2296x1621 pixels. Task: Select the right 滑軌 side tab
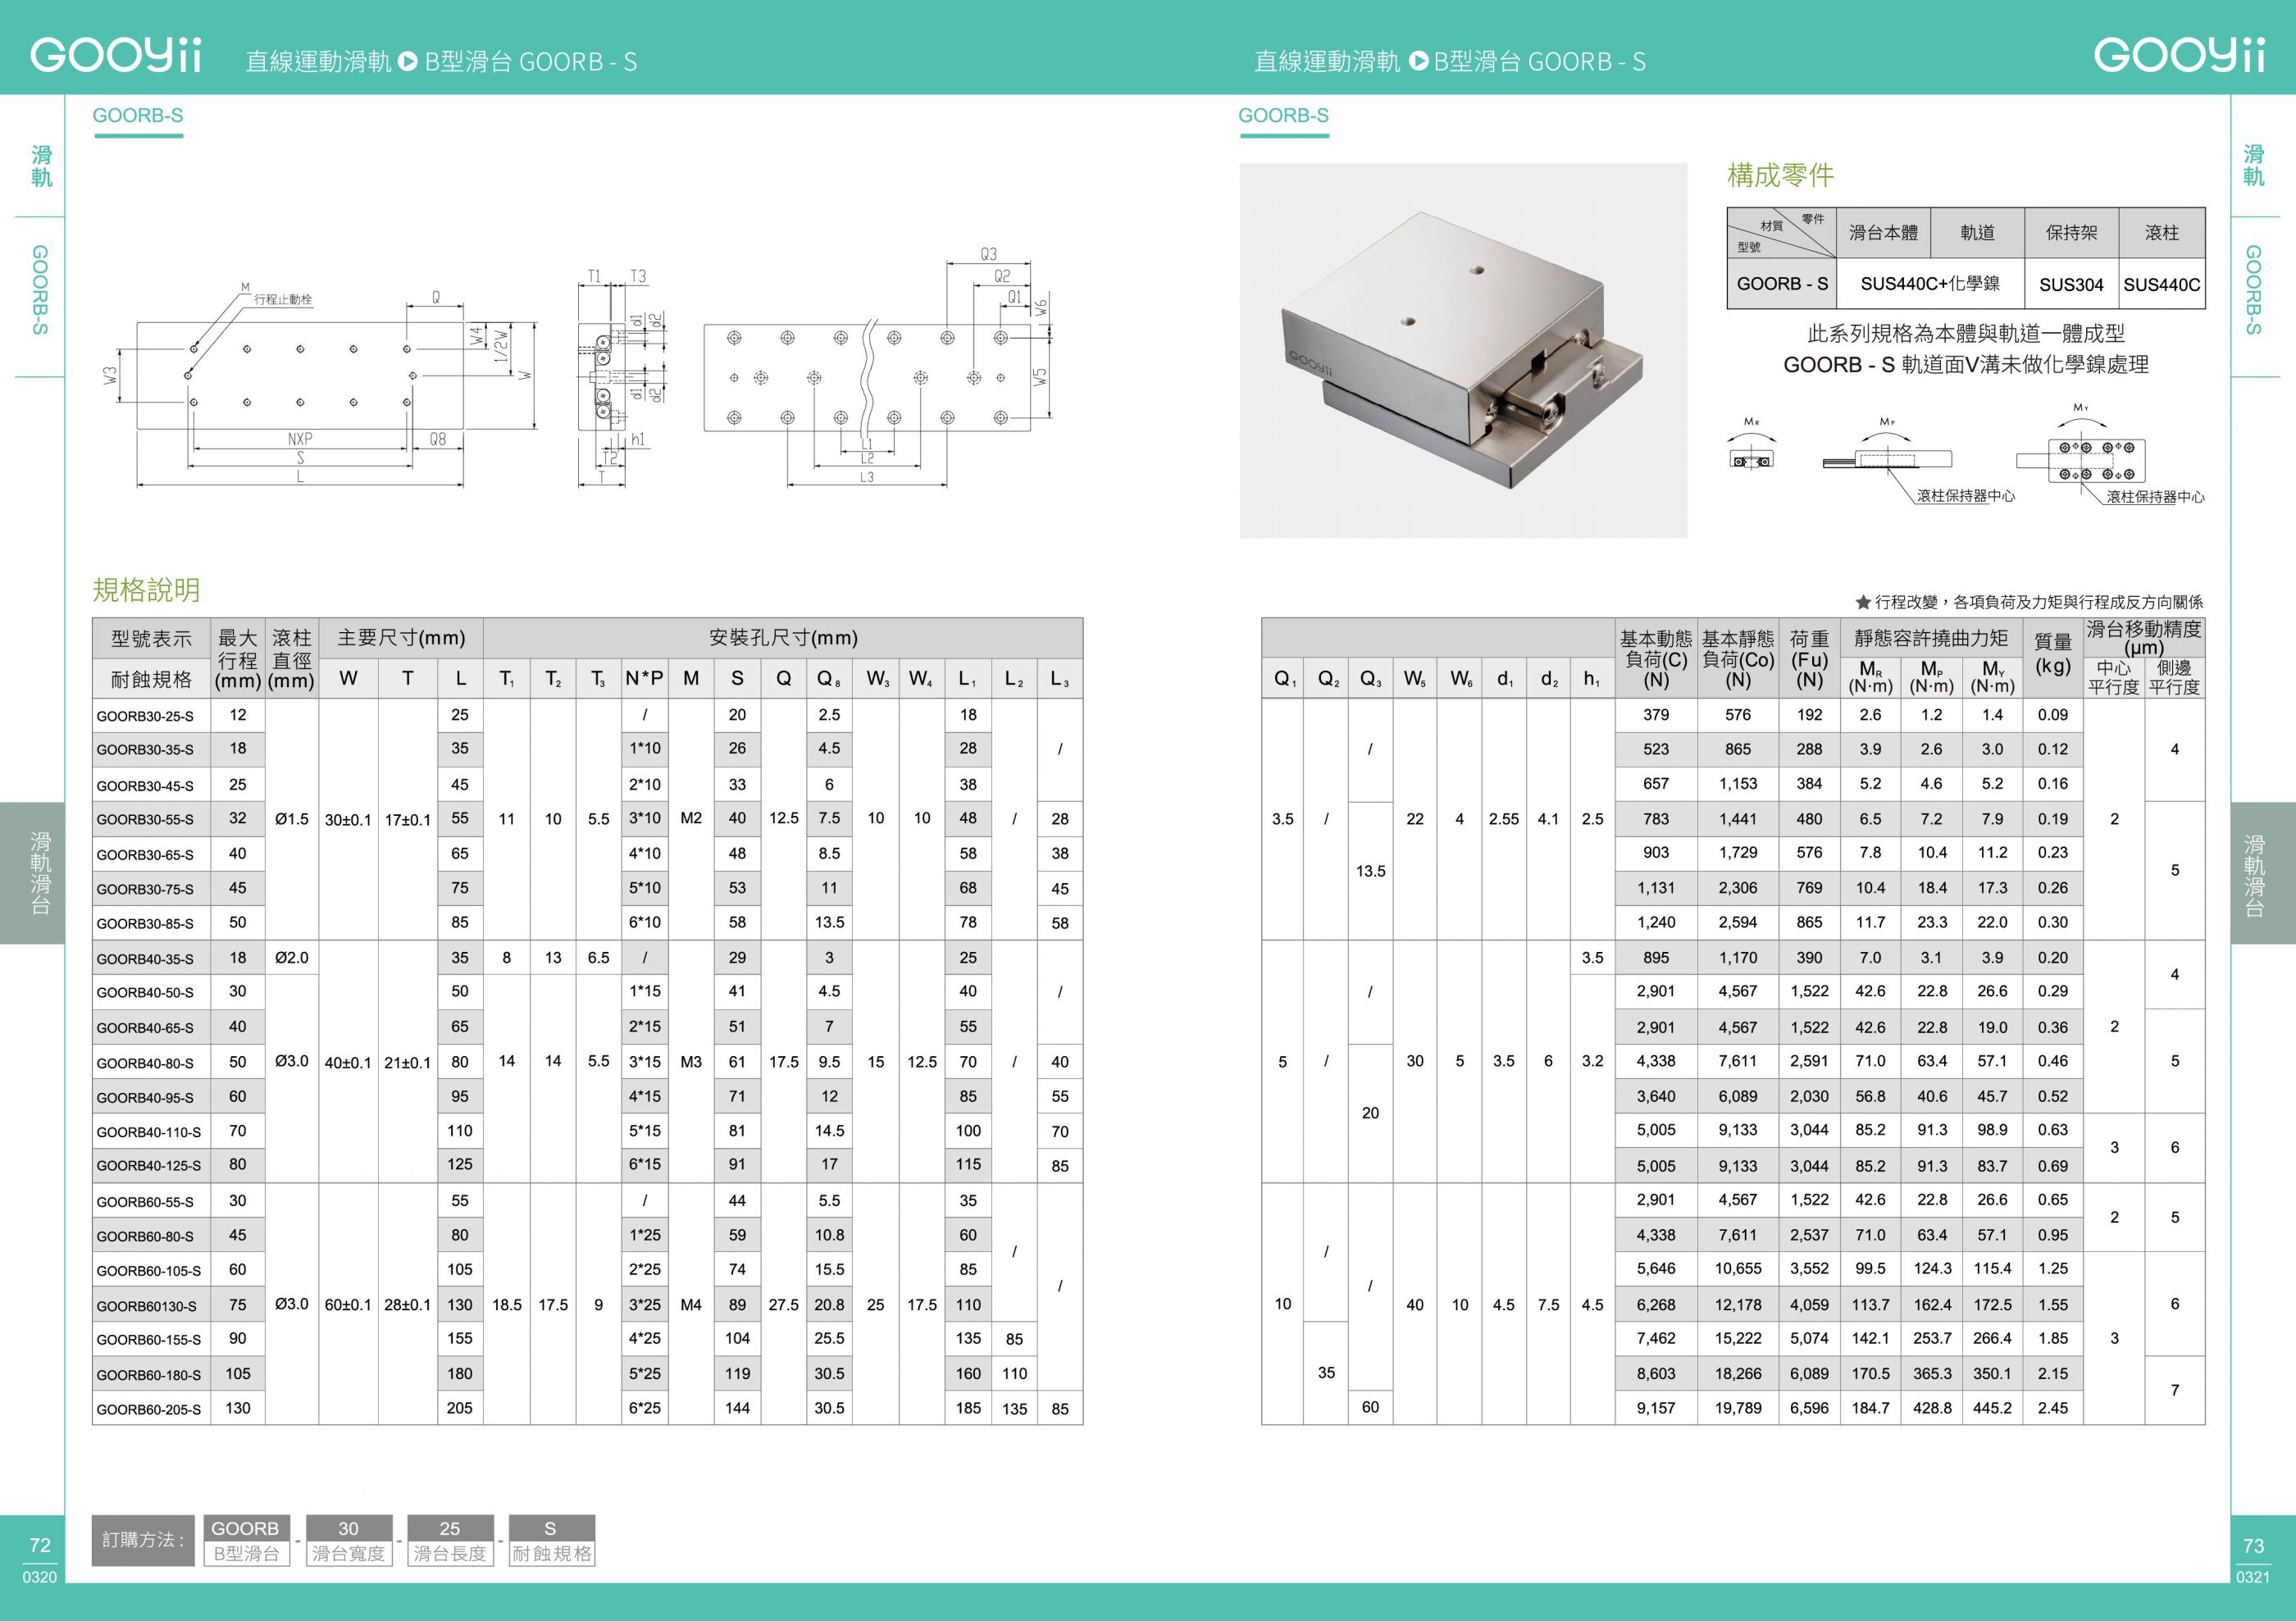point(2254,166)
